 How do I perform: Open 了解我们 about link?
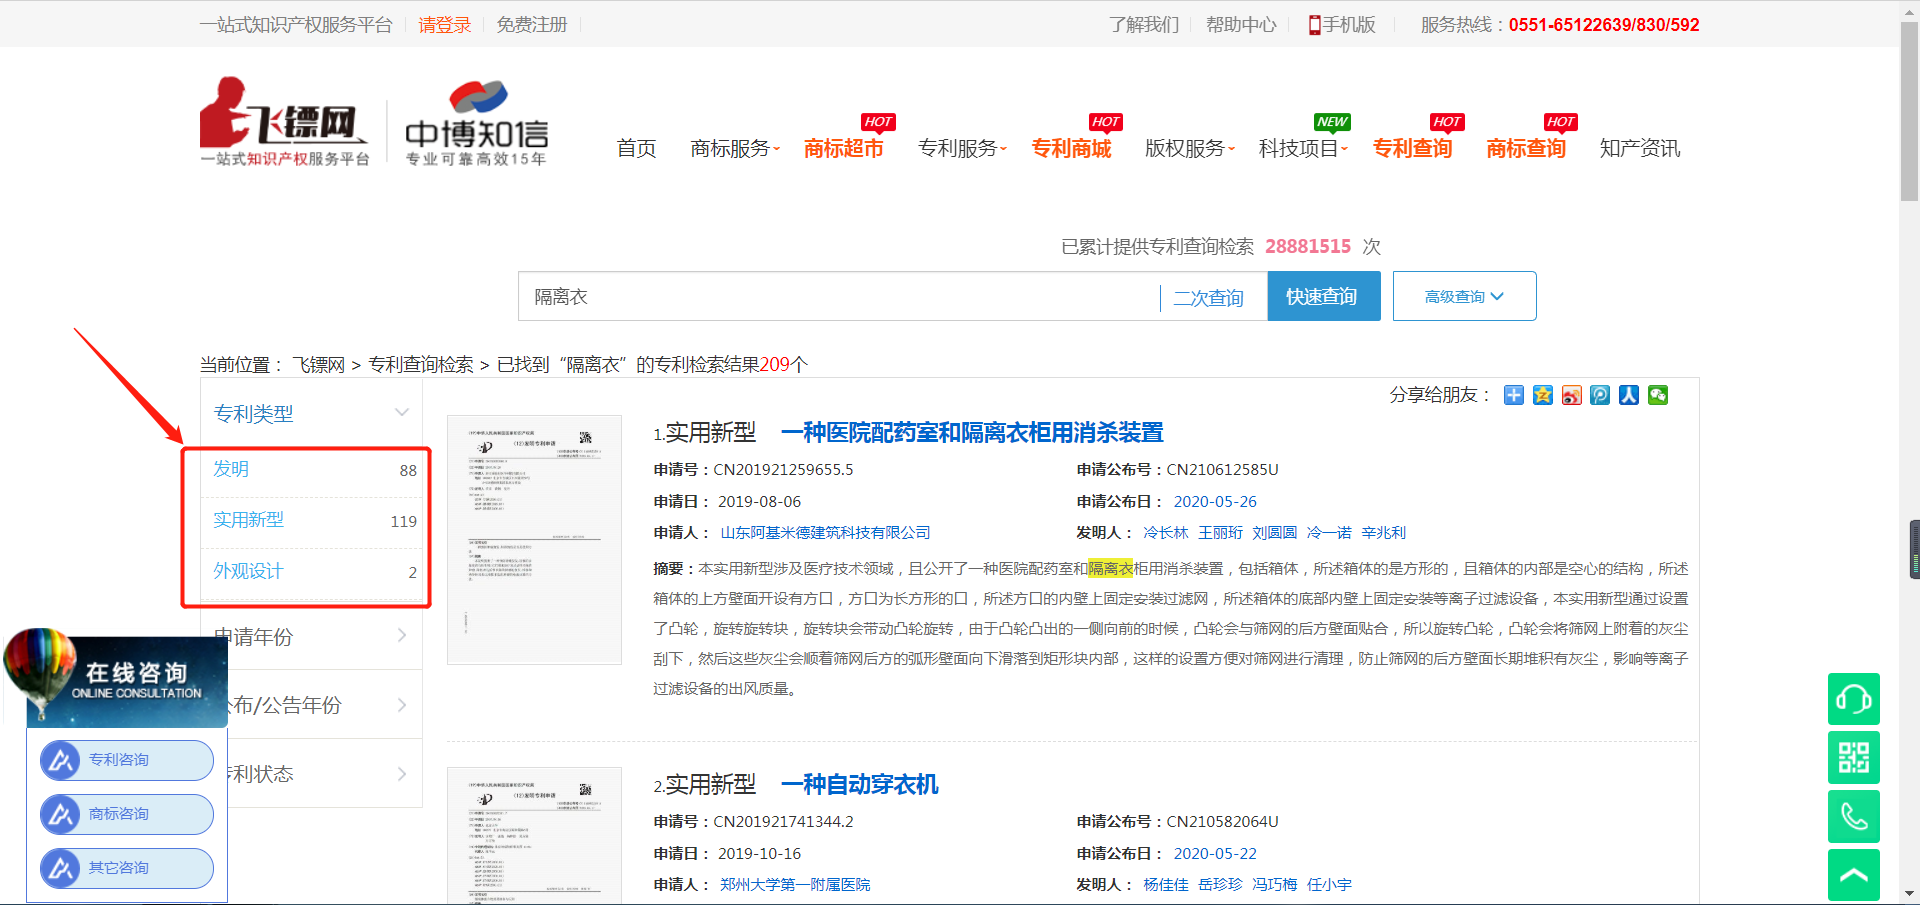point(1143,25)
